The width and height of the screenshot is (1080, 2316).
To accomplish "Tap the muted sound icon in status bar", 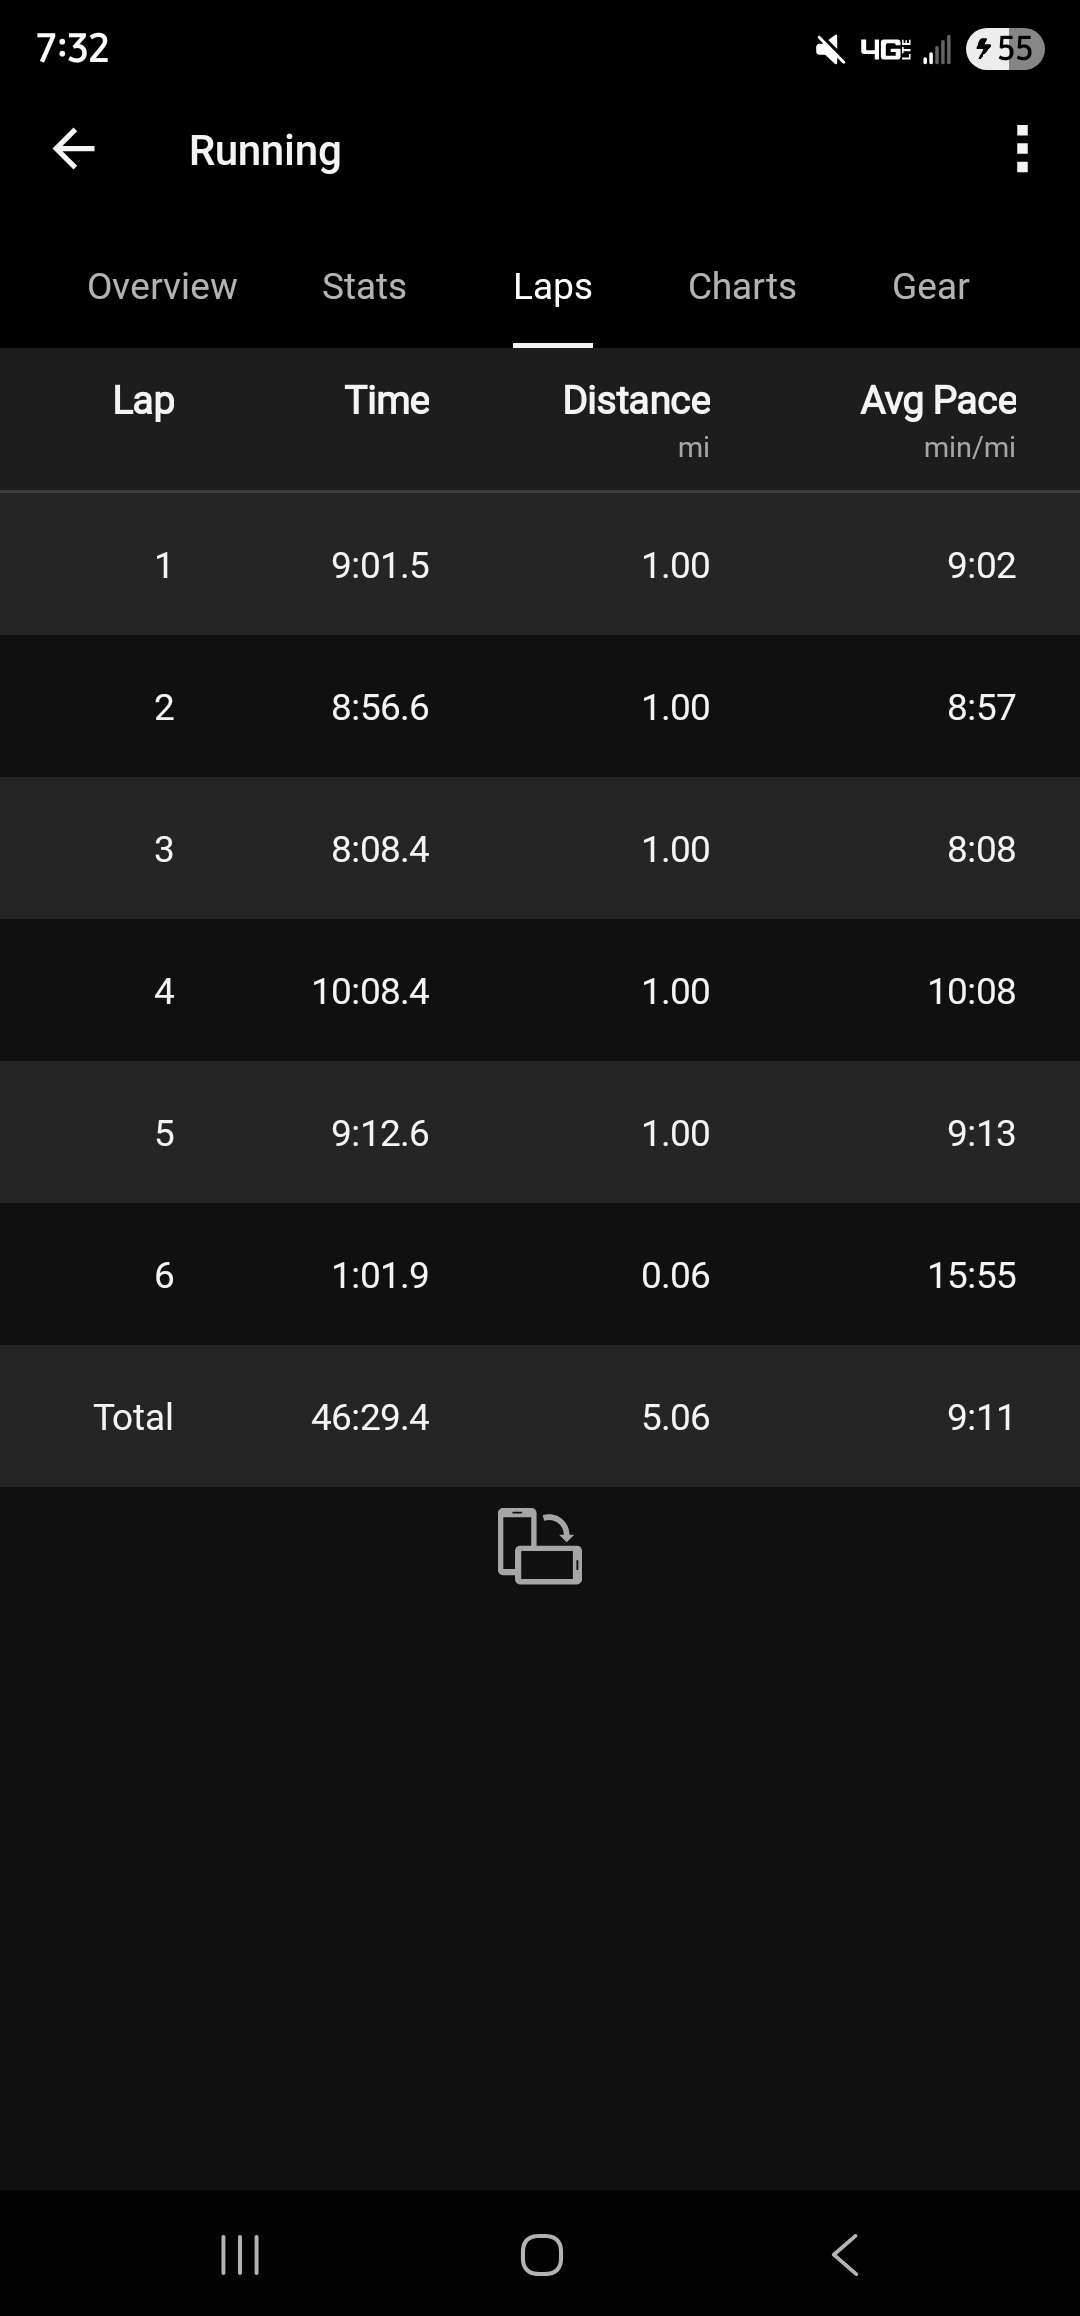I will [830, 48].
